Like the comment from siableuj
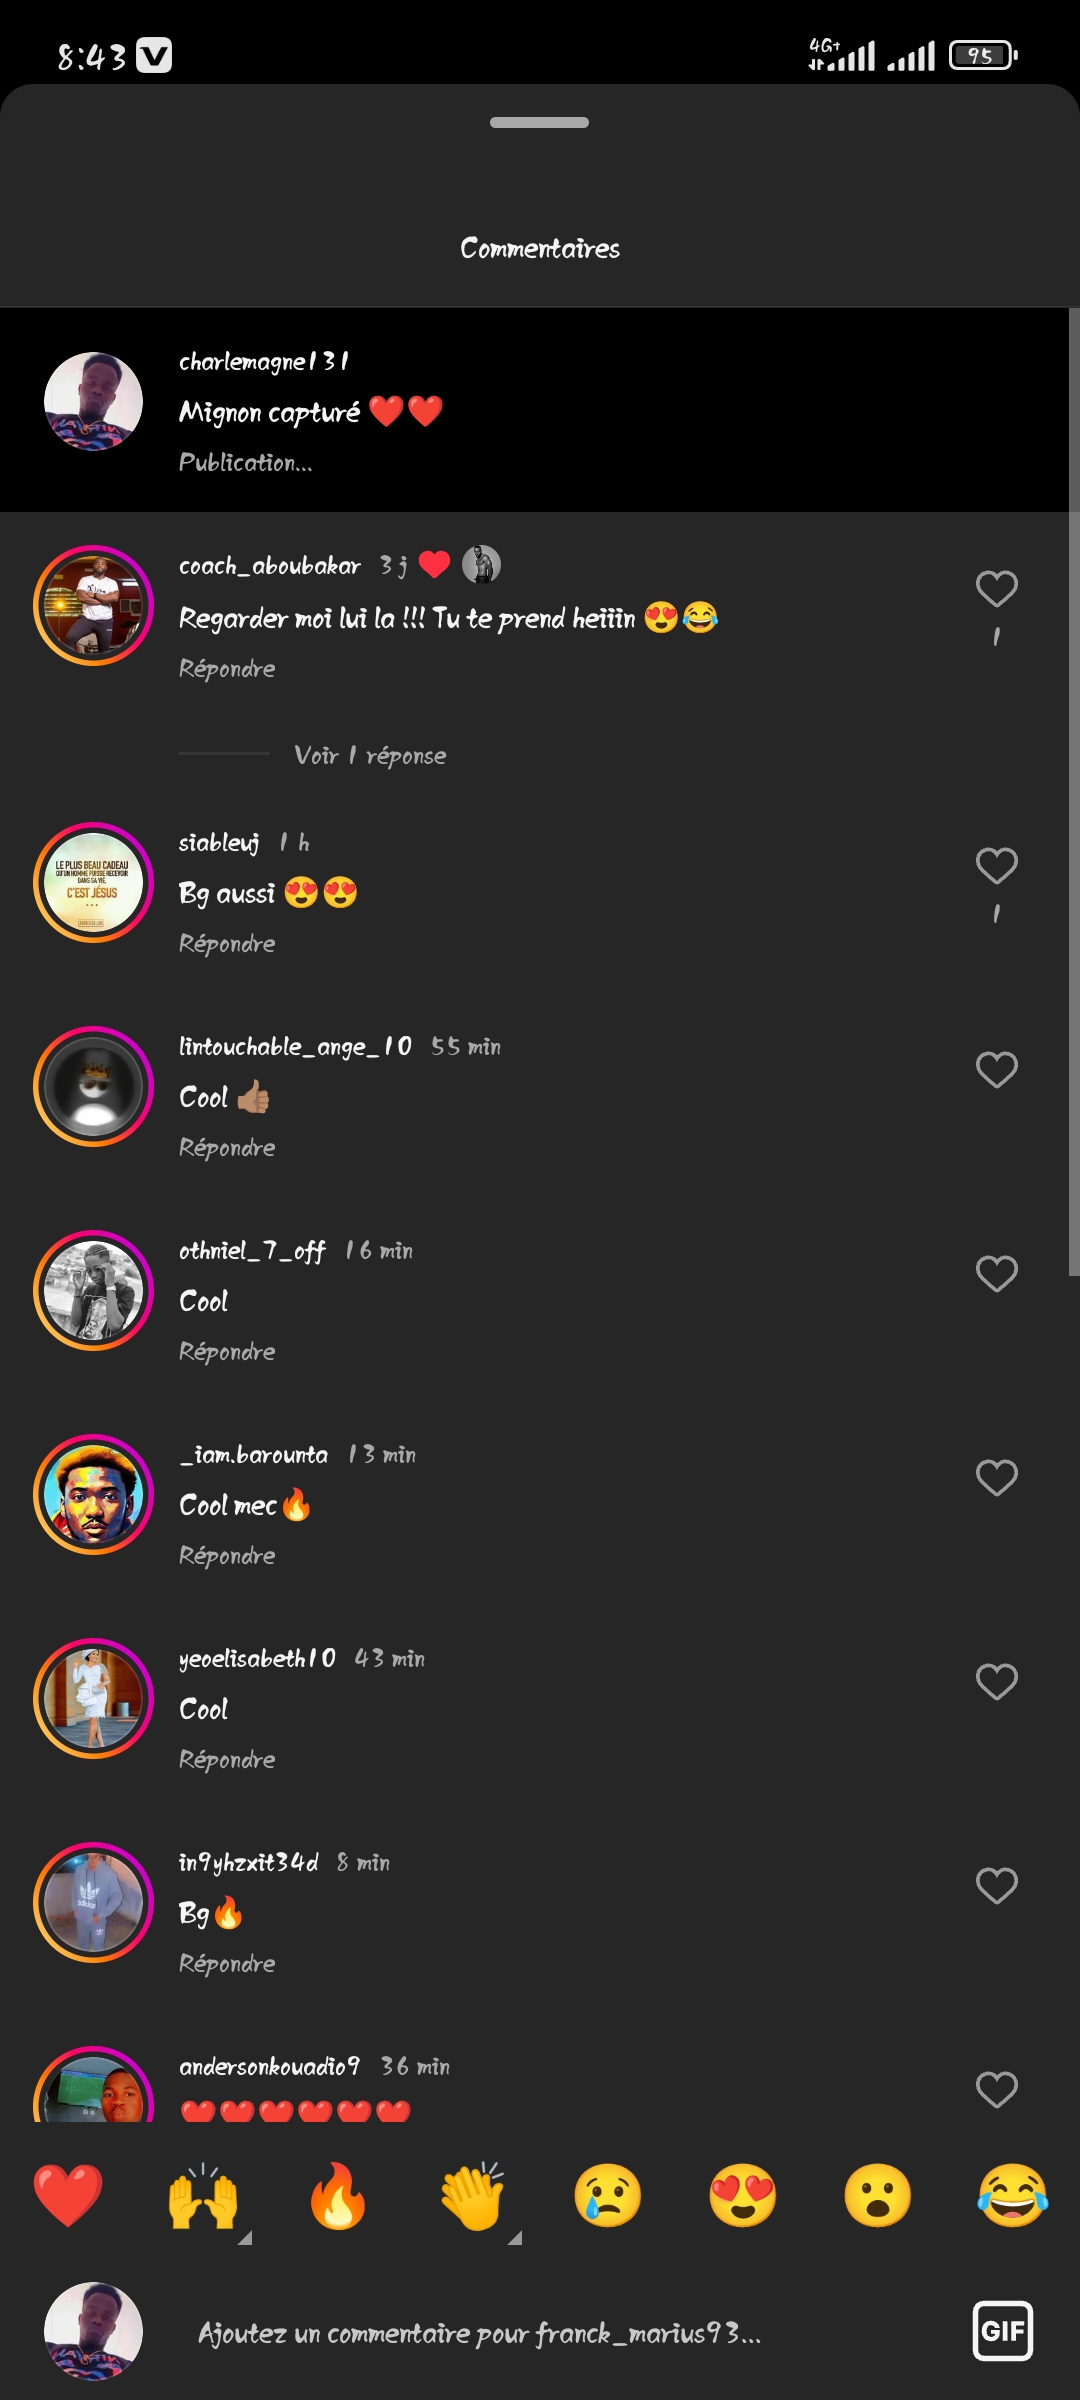This screenshot has height=2400, width=1080. click(997, 866)
